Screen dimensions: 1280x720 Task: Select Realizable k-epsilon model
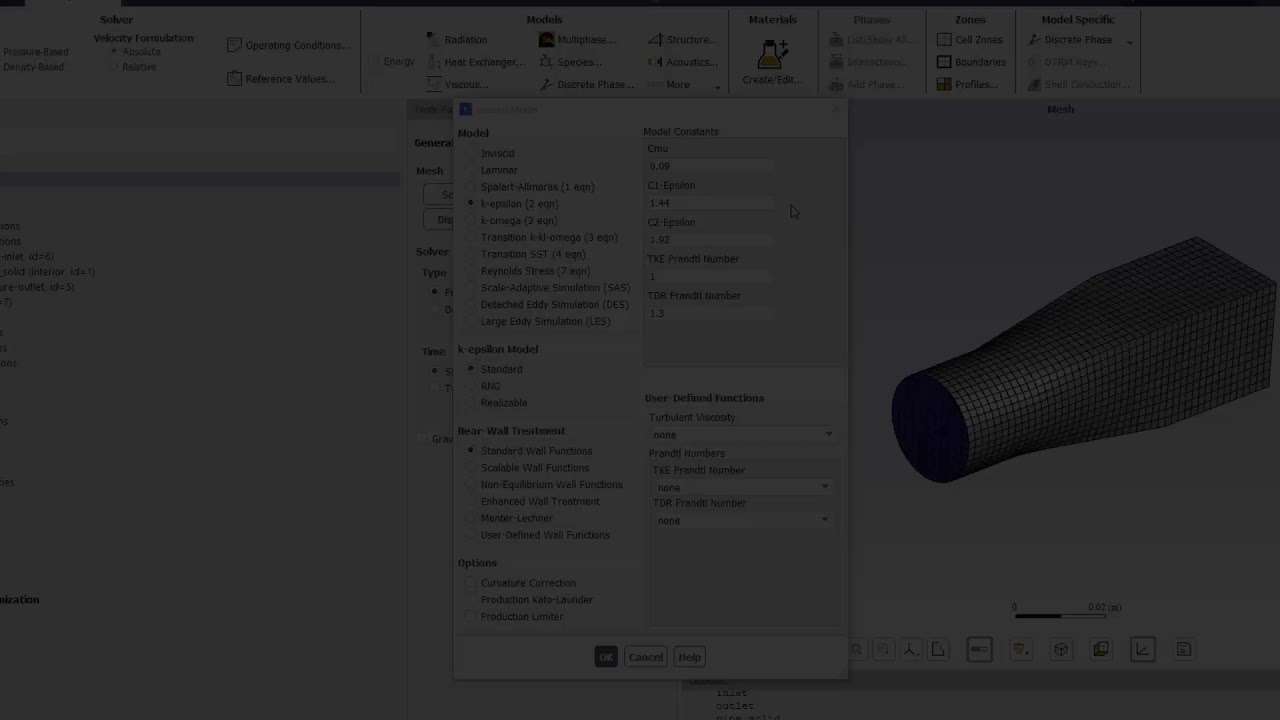coord(496,403)
